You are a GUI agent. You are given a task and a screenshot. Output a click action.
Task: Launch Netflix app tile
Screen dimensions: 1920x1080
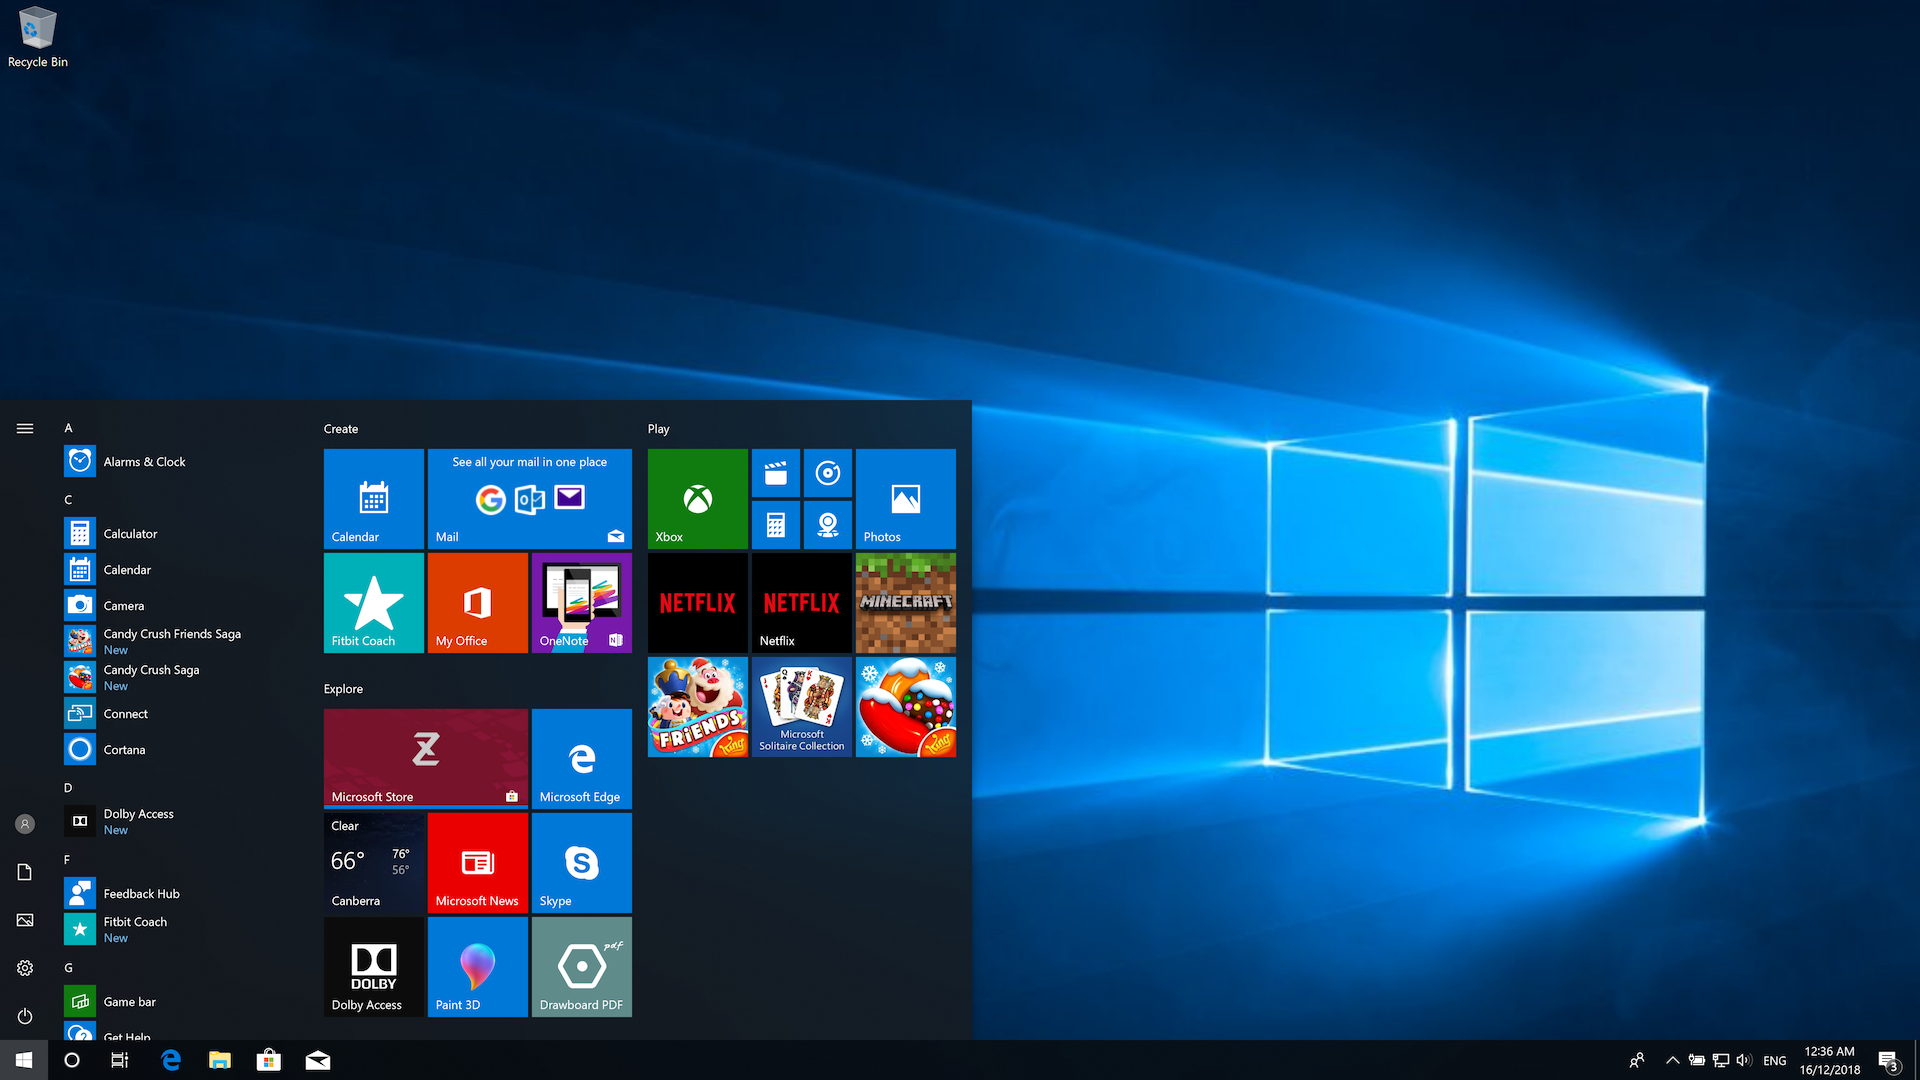coord(800,601)
